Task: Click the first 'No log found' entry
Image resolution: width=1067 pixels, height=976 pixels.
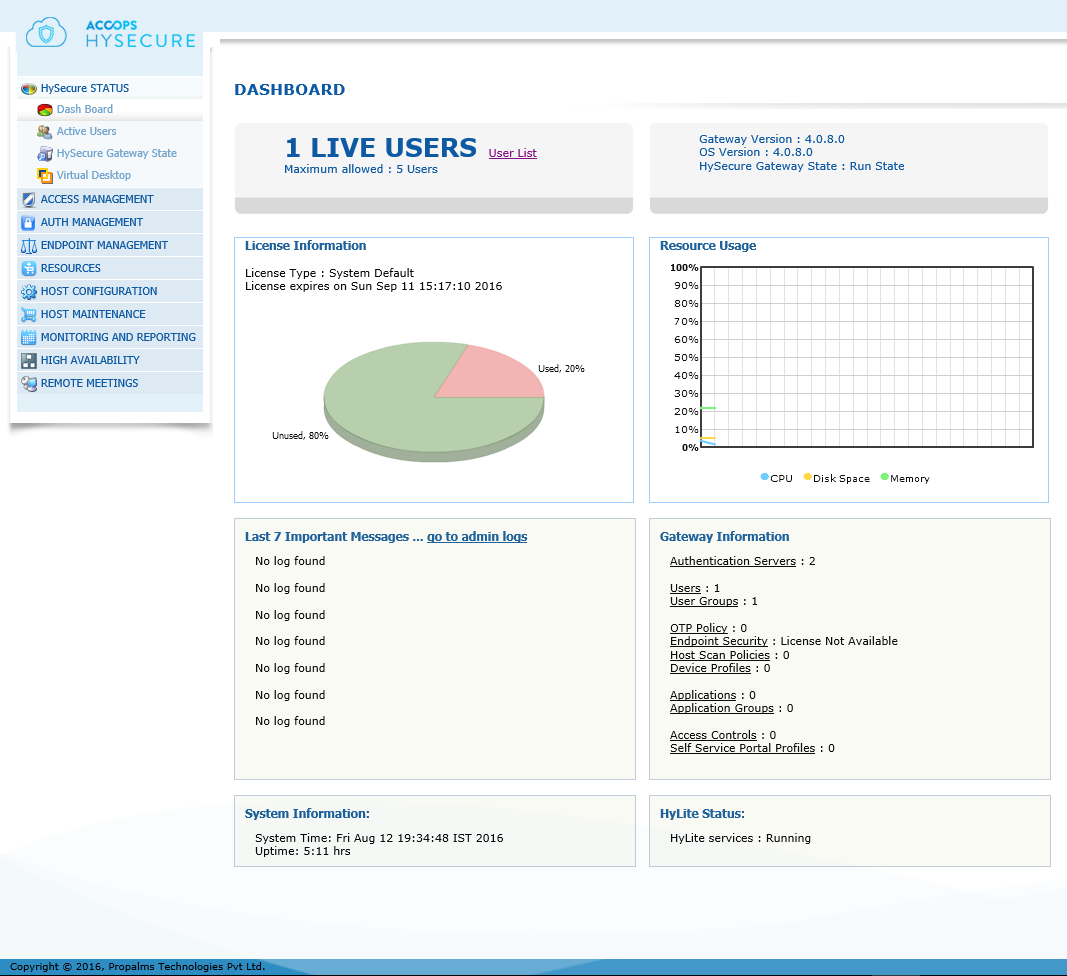Action: pyautogui.click(x=290, y=562)
